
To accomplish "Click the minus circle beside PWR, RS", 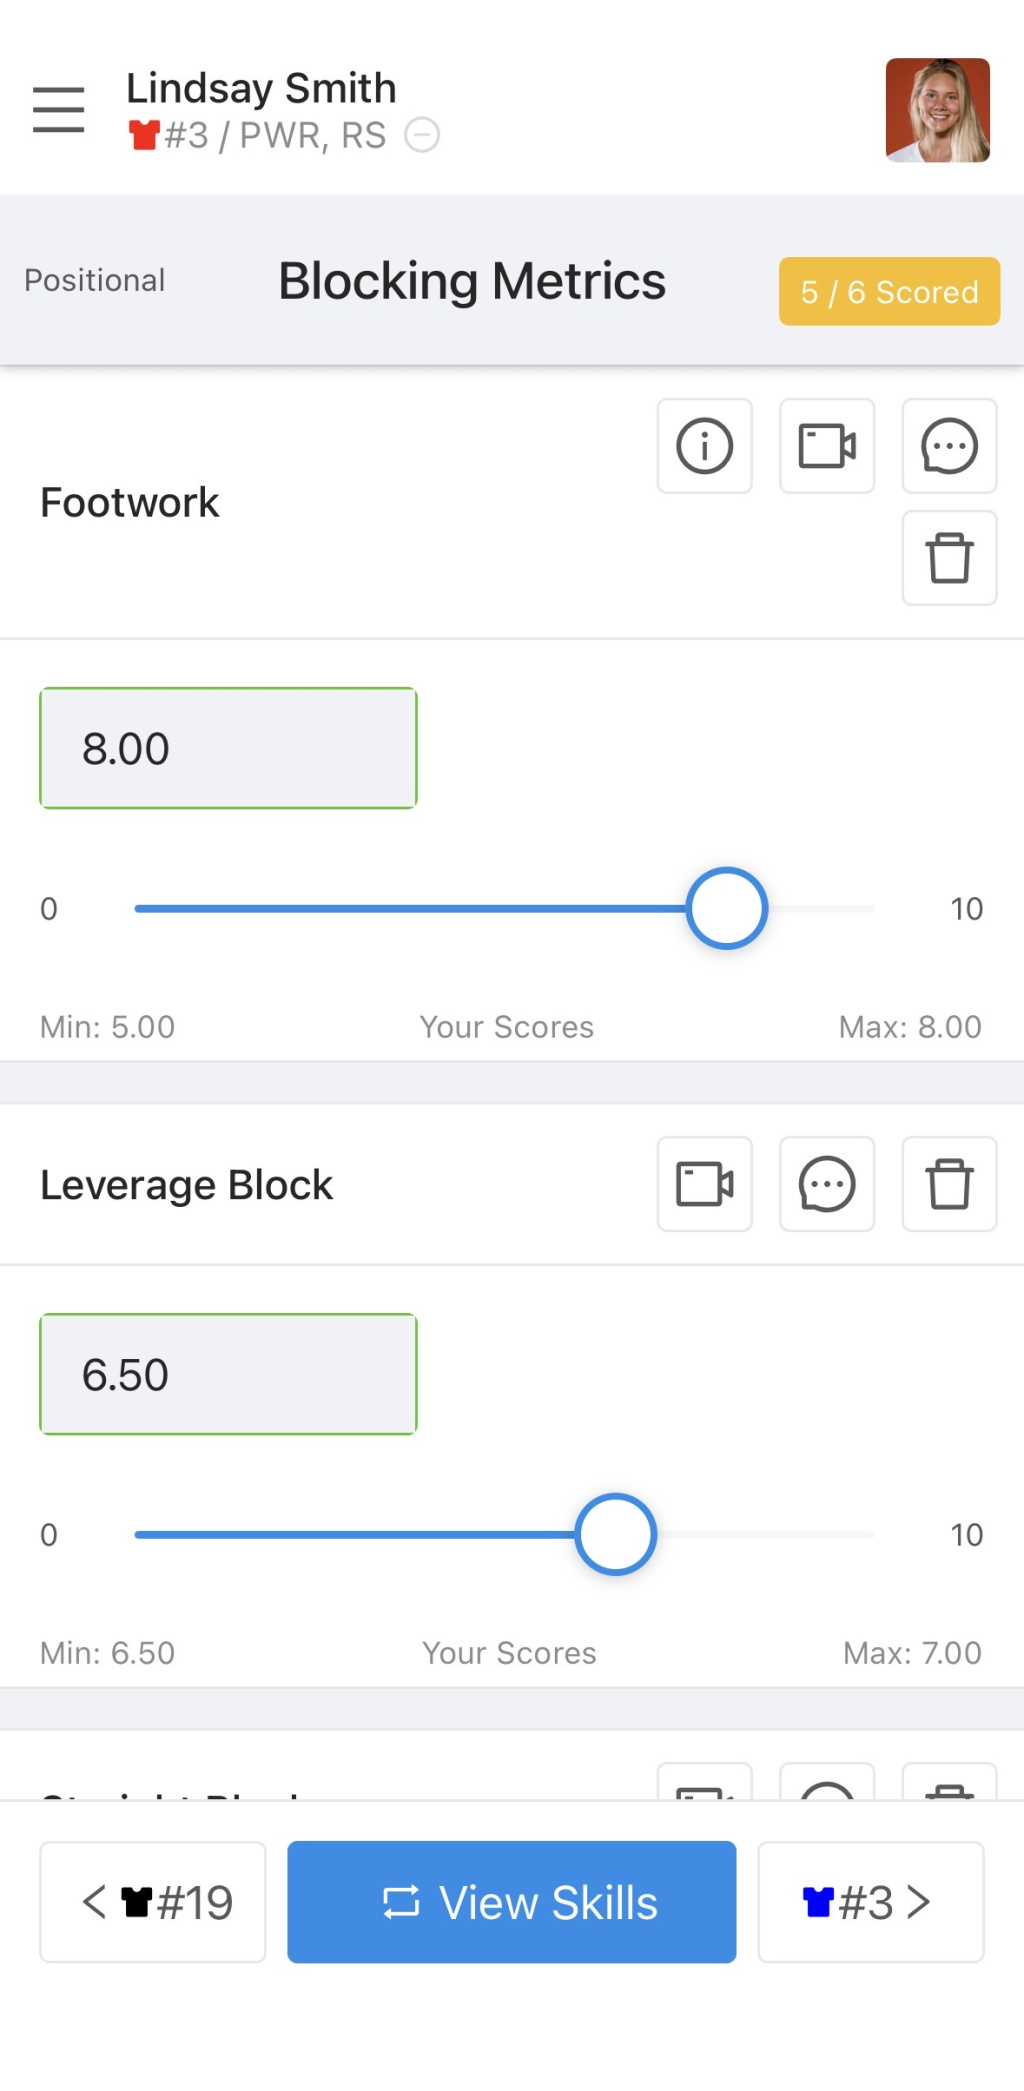I will [422, 135].
